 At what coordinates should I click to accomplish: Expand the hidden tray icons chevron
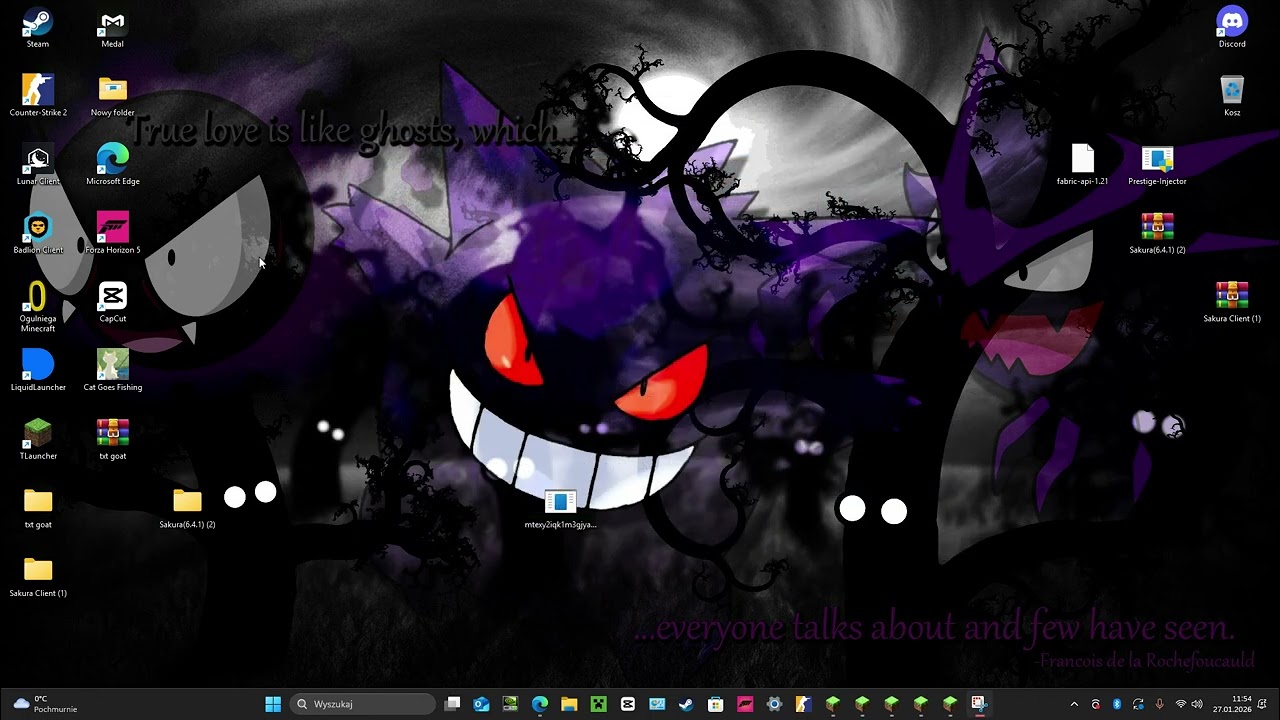click(x=1074, y=704)
